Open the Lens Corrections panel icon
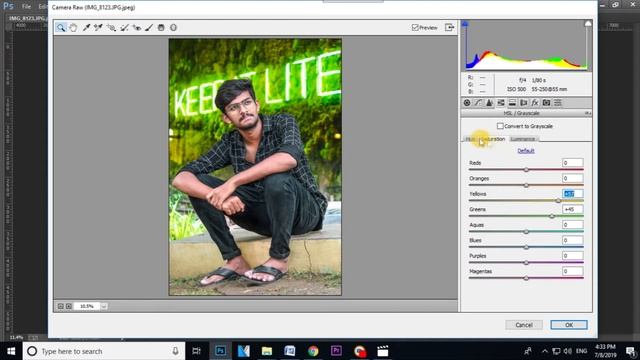Screen dimensions: 640x360 (x=524, y=103)
